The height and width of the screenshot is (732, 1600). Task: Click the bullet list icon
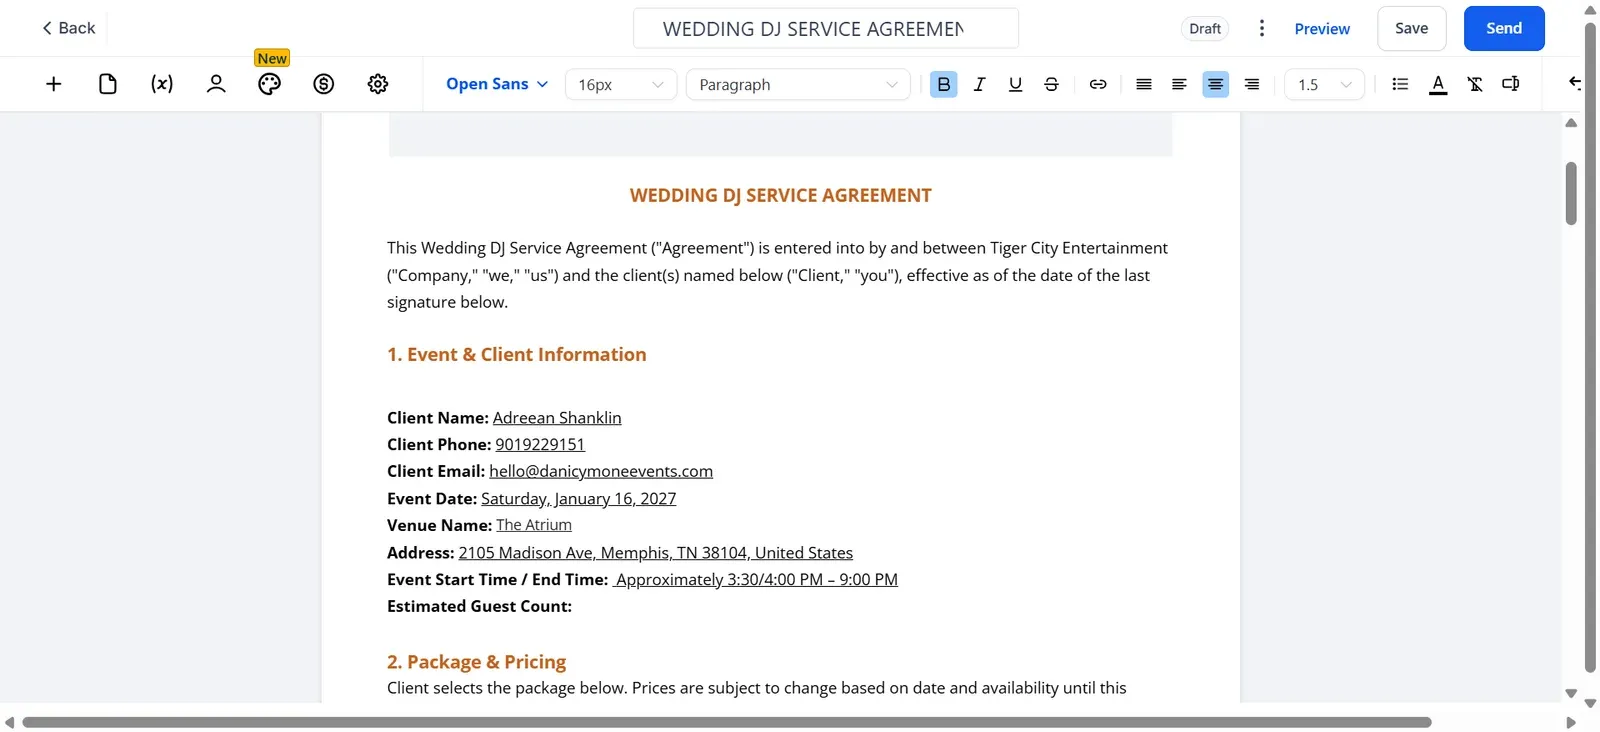(1400, 84)
